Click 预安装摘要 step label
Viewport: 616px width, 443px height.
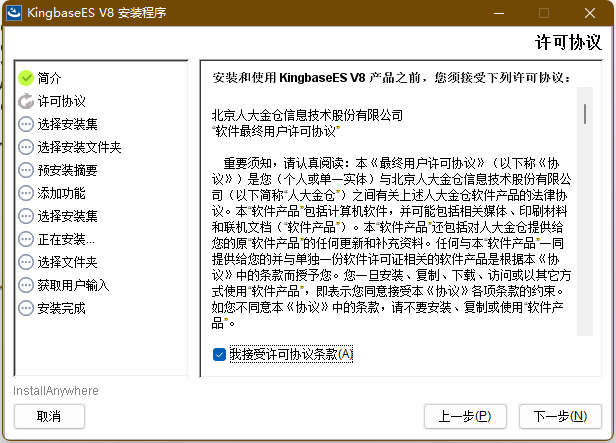point(68,170)
